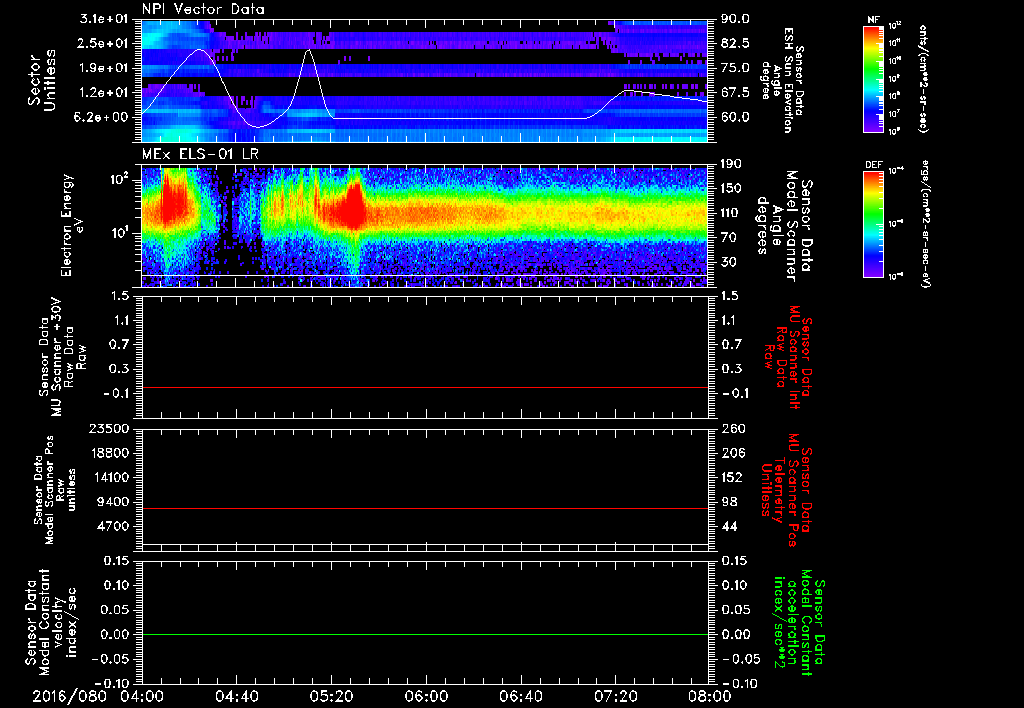Click the 10¹ electron energy tick label
Screen dimensions: 1024x708
click(x=118, y=233)
